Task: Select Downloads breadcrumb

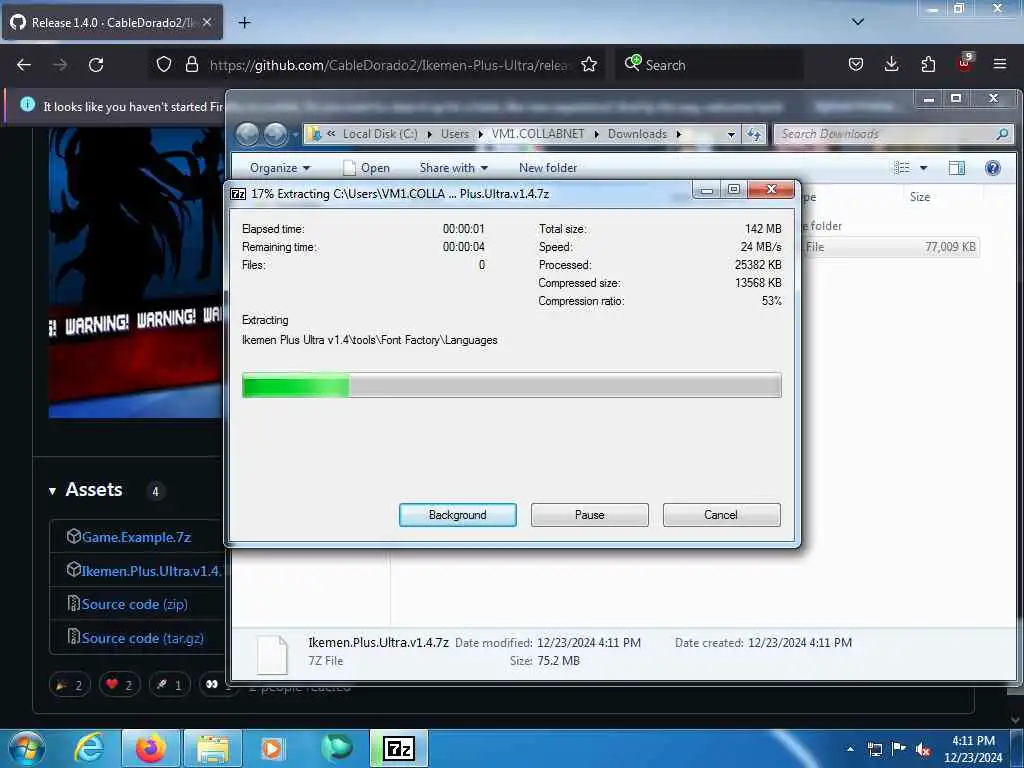Action: (637, 134)
